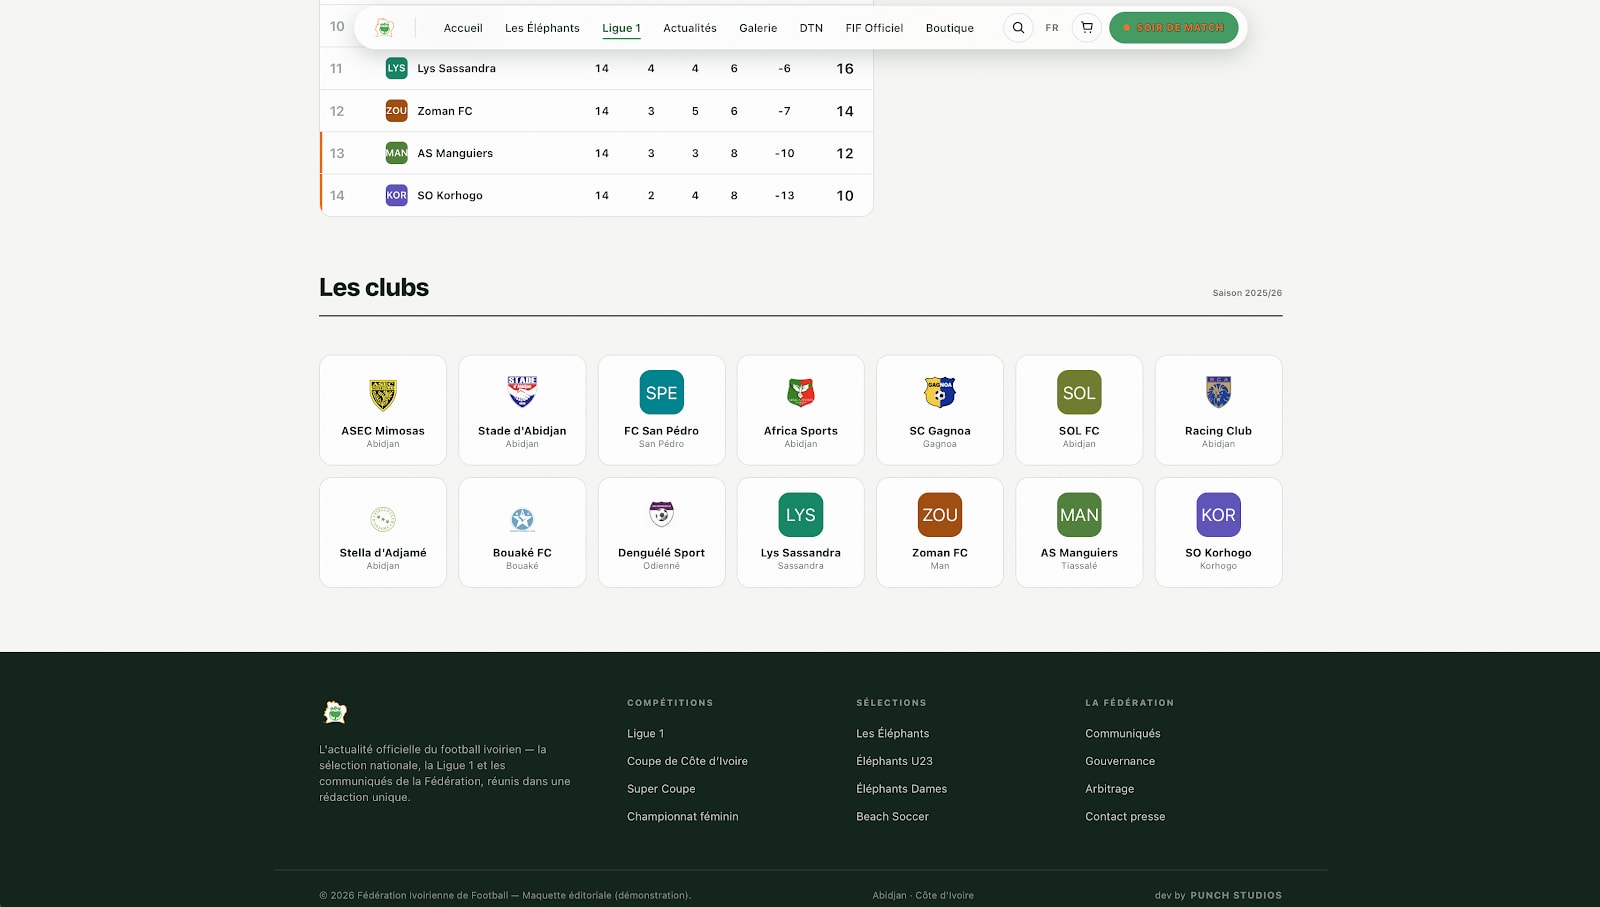
Task: Click the LYS badge in standings row 11
Action: point(397,68)
